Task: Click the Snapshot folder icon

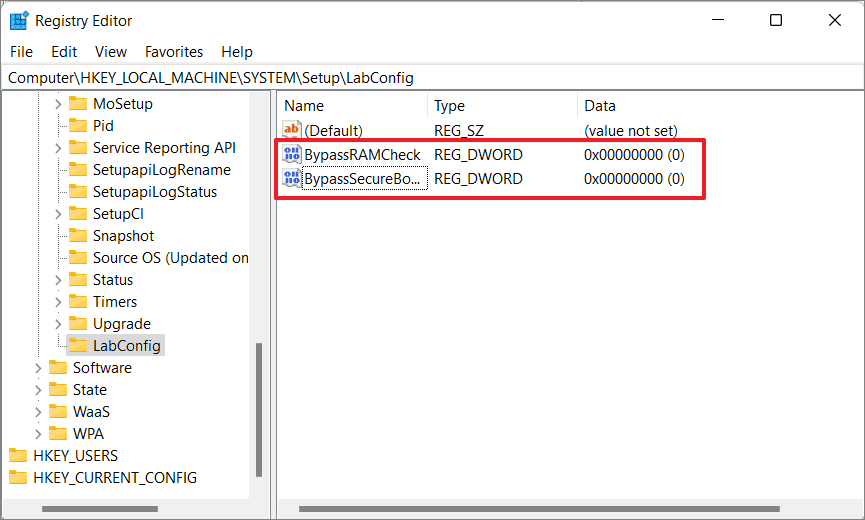Action: pos(78,236)
